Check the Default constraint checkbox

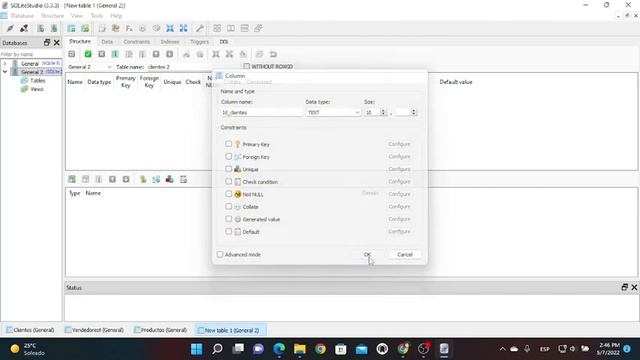229,231
